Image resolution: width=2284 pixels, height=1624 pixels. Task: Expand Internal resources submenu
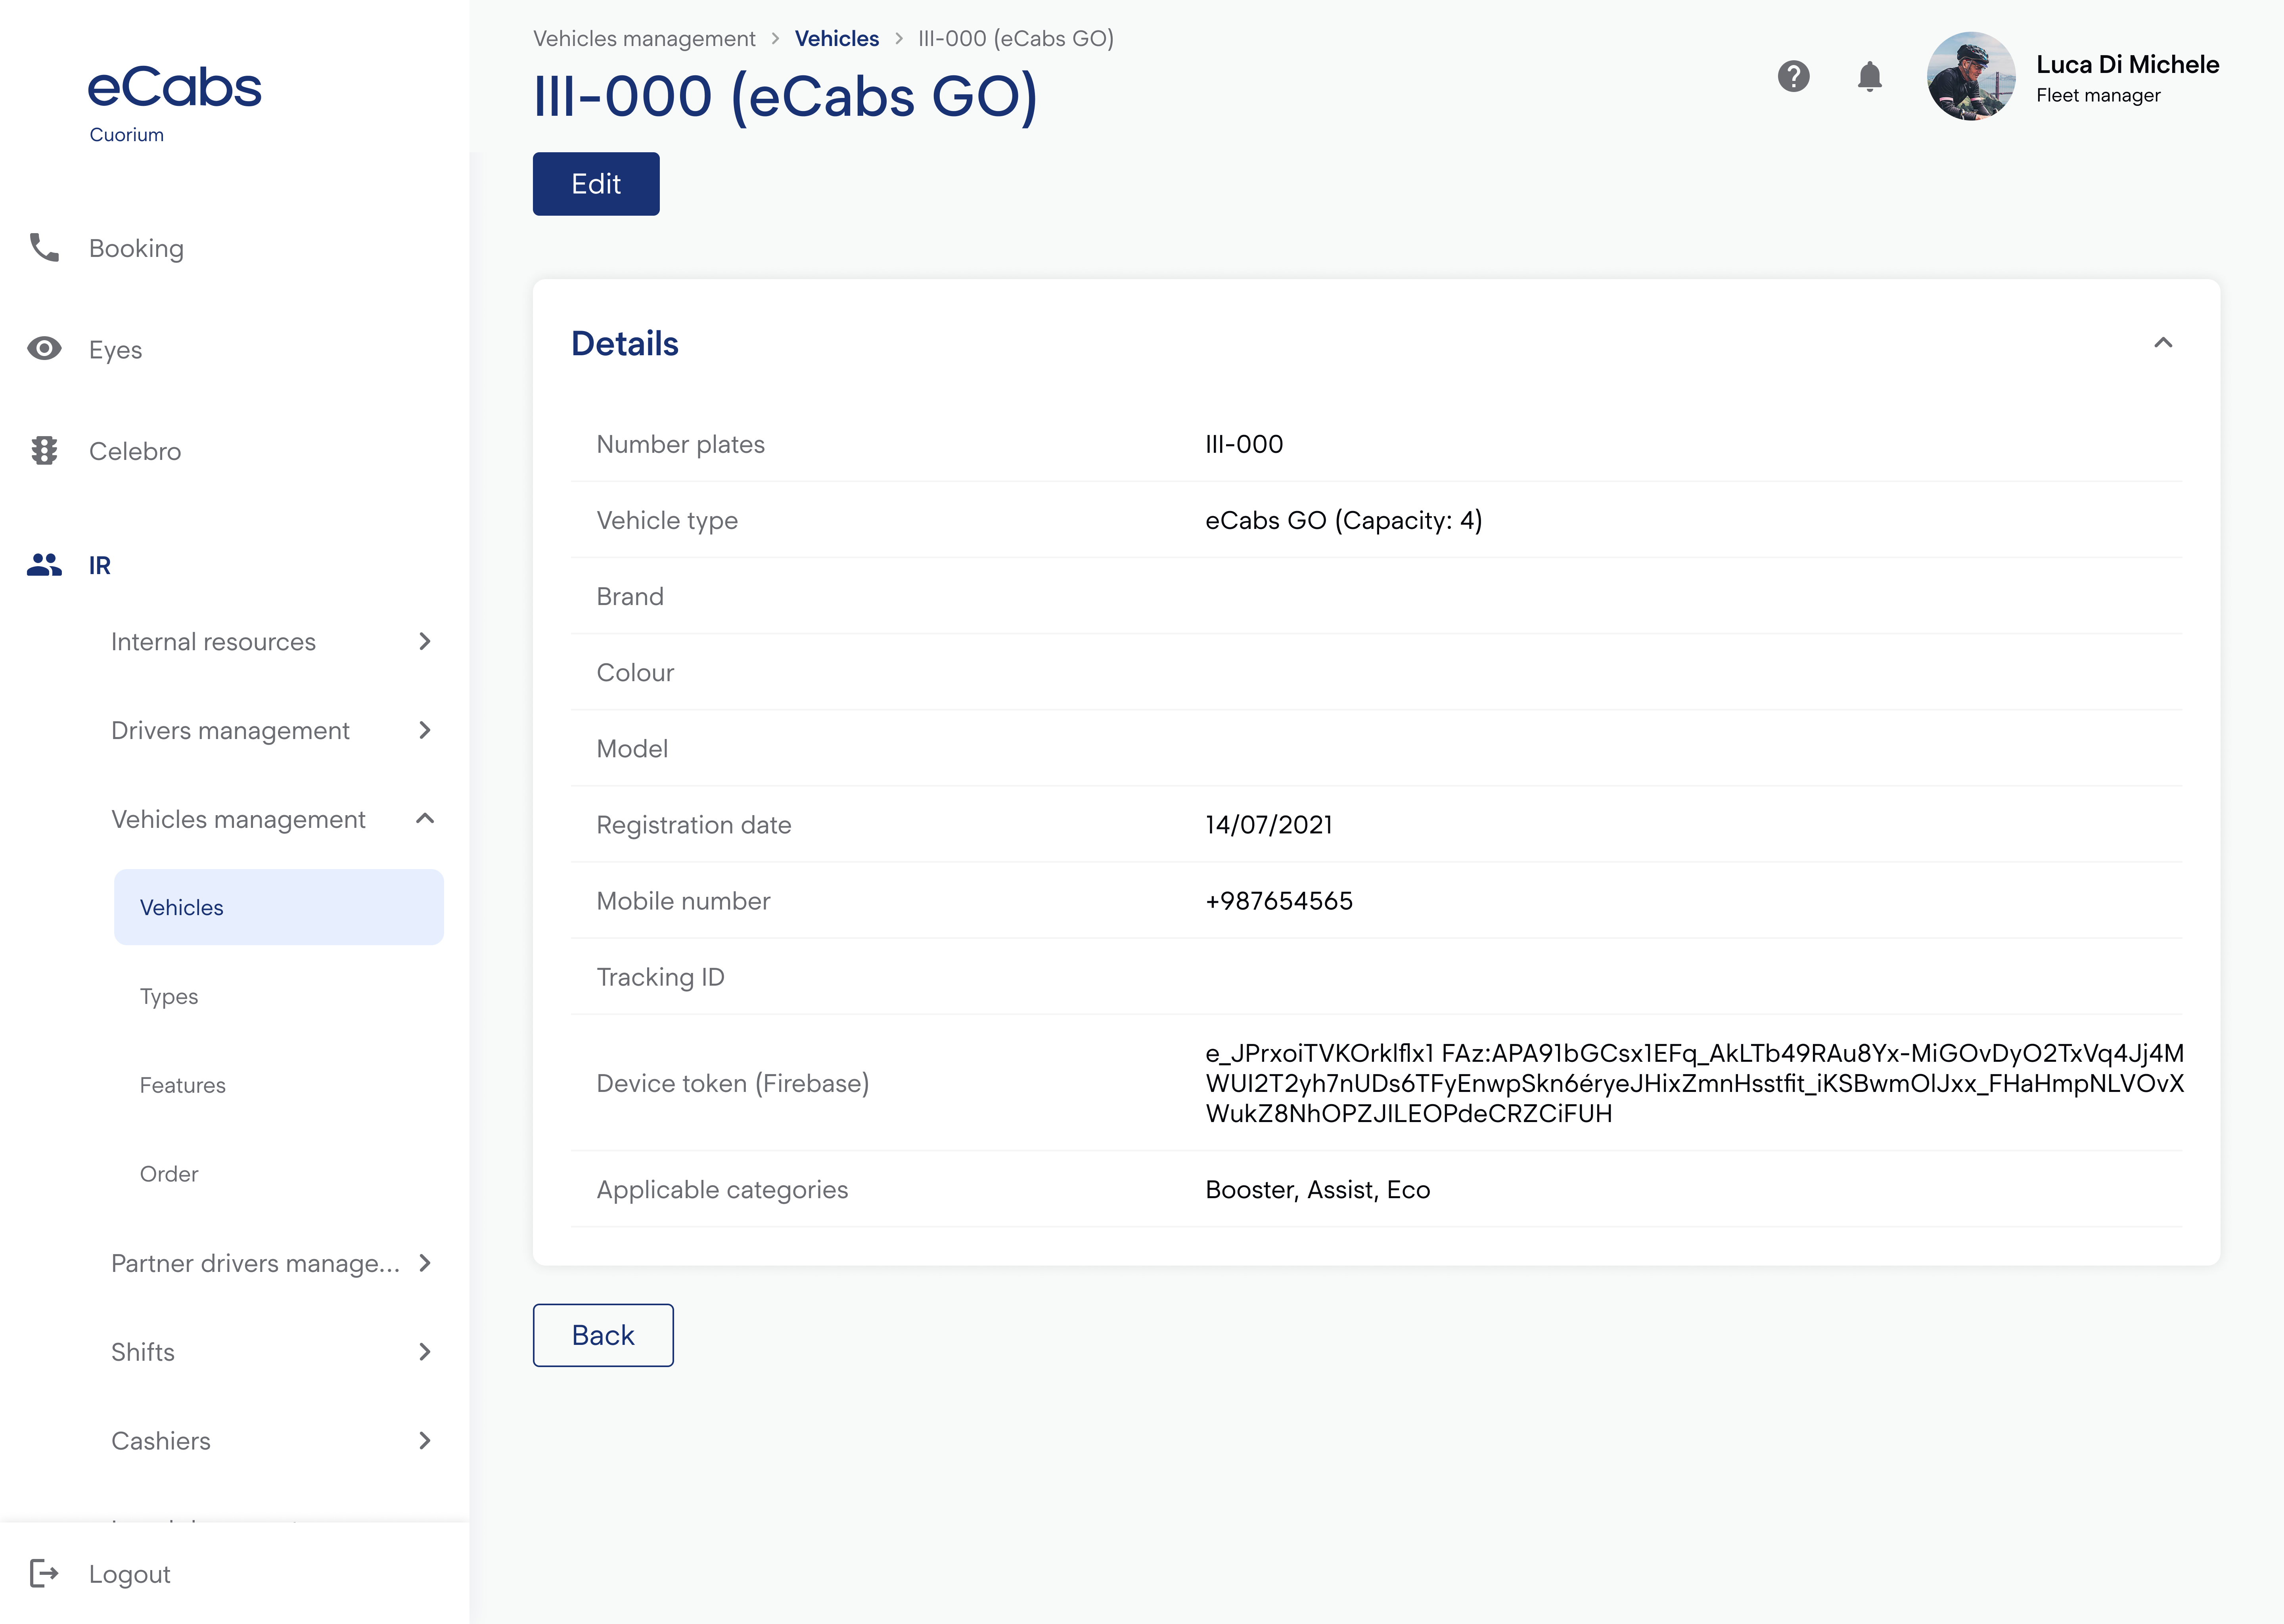pyautogui.click(x=425, y=641)
